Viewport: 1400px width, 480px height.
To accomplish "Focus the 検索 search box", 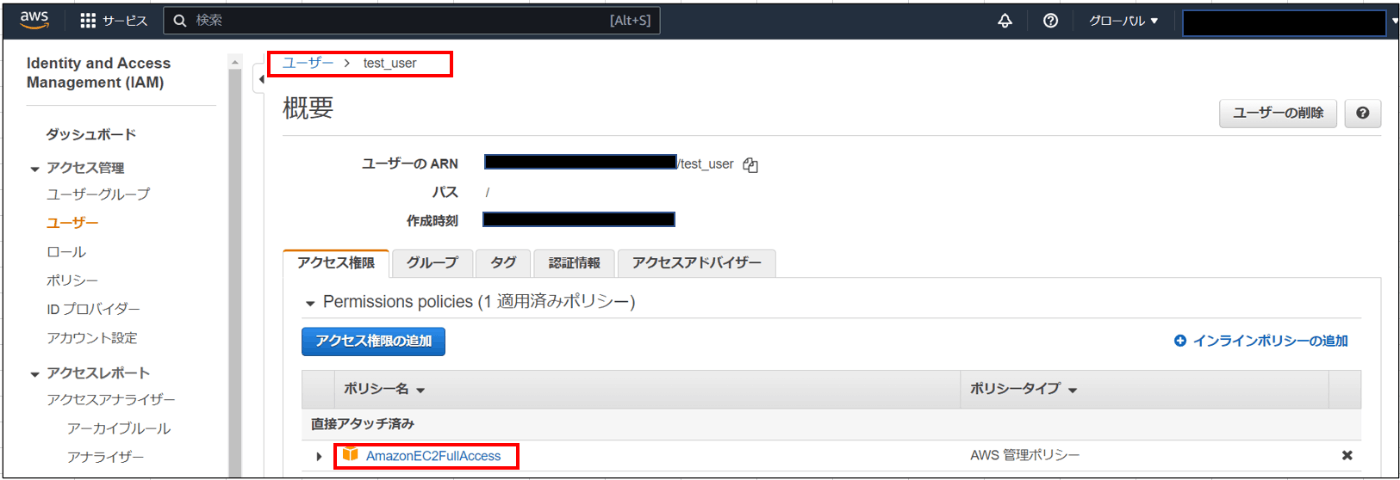I will (x=411, y=21).
